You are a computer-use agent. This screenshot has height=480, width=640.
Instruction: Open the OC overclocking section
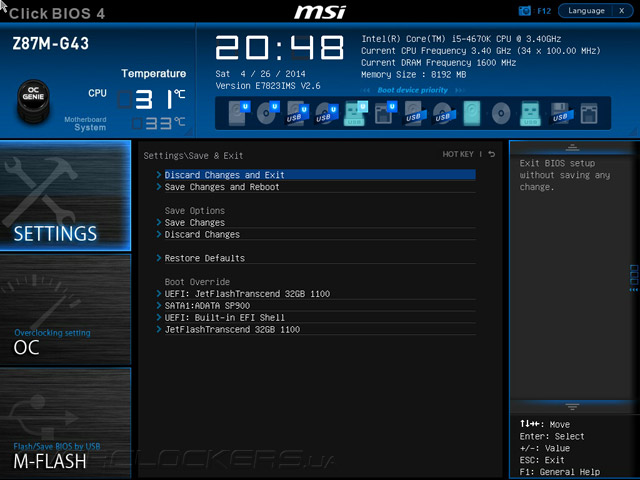pos(65,309)
